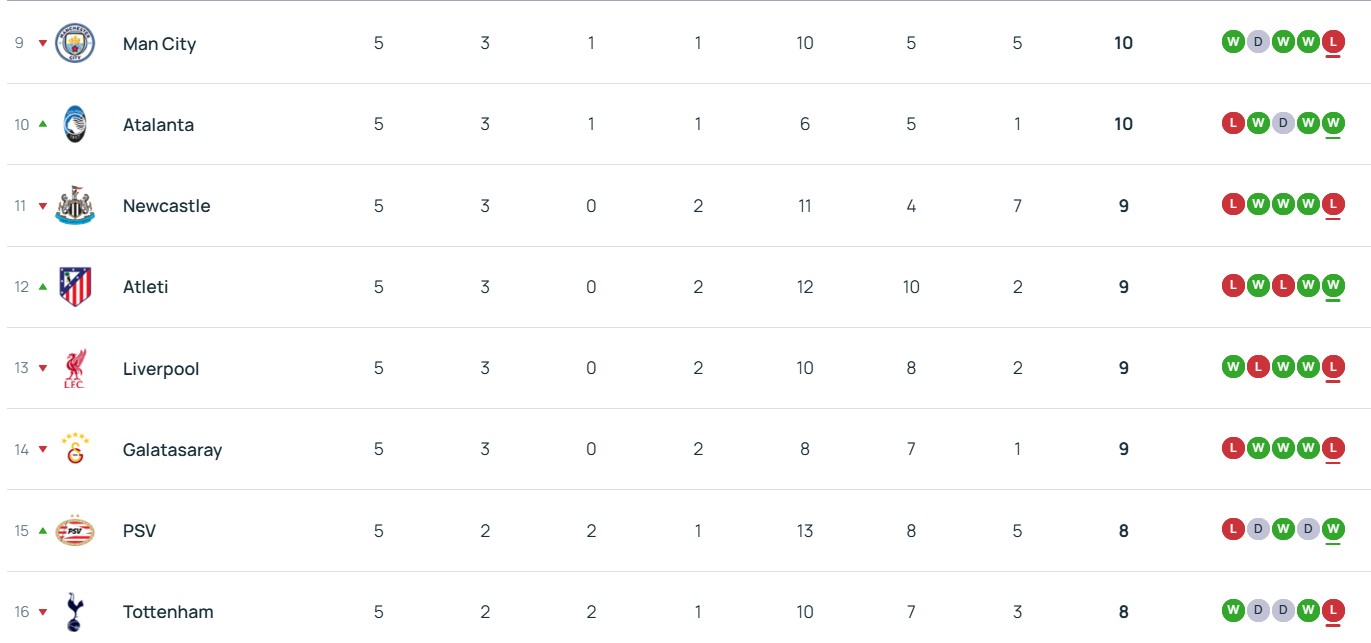This screenshot has width=1371, height=643.
Task: Click the red down arrow beside Liverpool
Action: pos(43,369)
